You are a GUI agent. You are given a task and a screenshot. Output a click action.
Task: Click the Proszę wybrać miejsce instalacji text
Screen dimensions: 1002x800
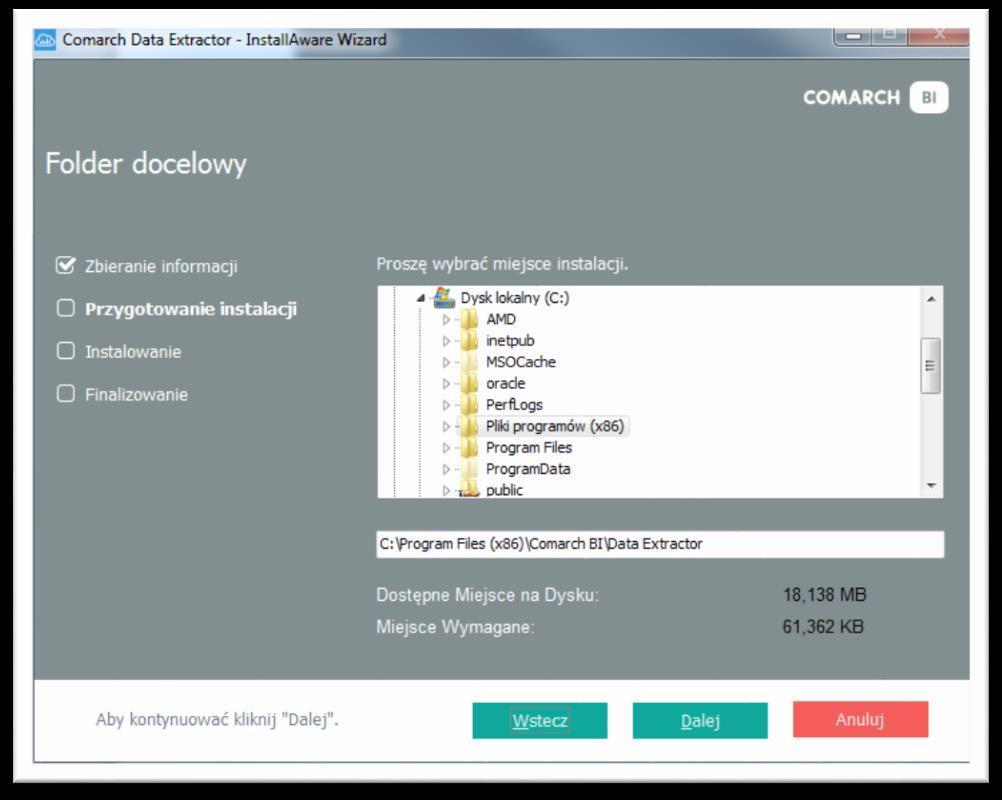point(502,264)
